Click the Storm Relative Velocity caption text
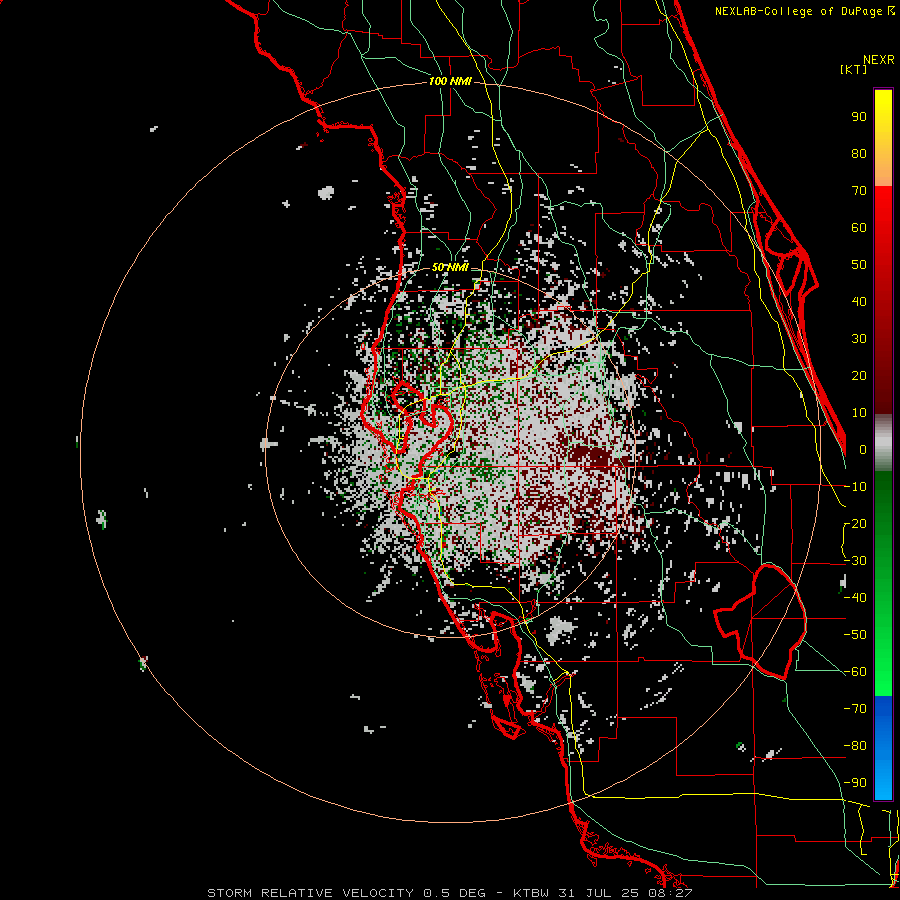The width and height of the screenshot is (900, 900). [449, 893]
